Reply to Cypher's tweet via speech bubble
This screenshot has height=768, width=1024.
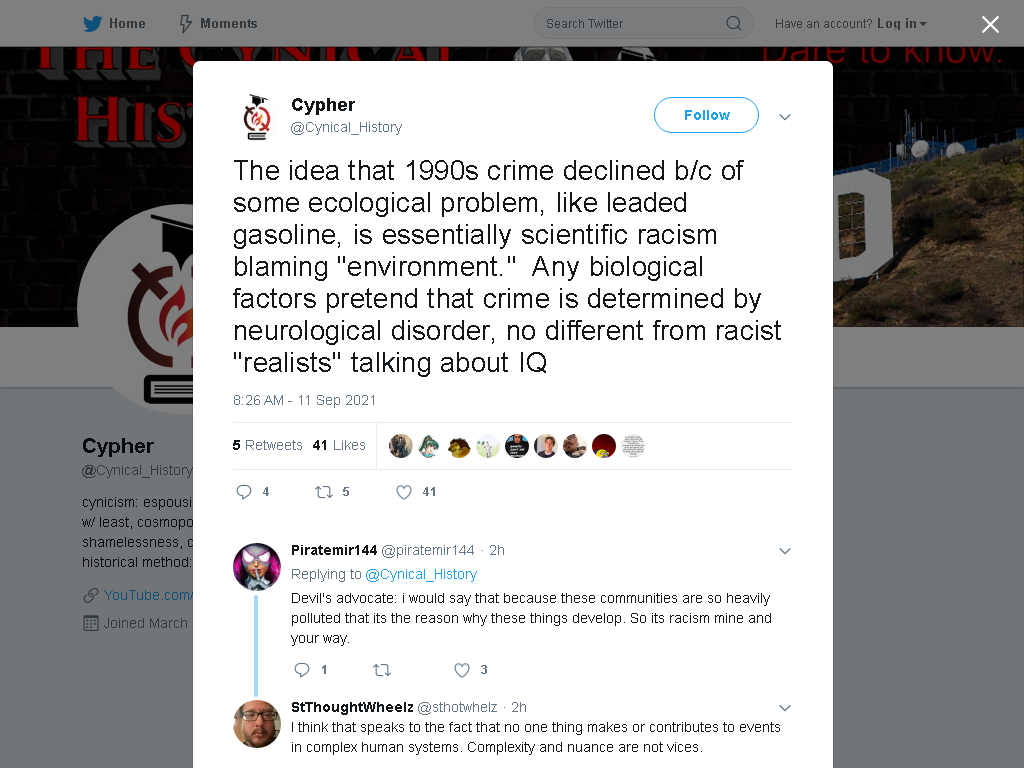[244, 492]
